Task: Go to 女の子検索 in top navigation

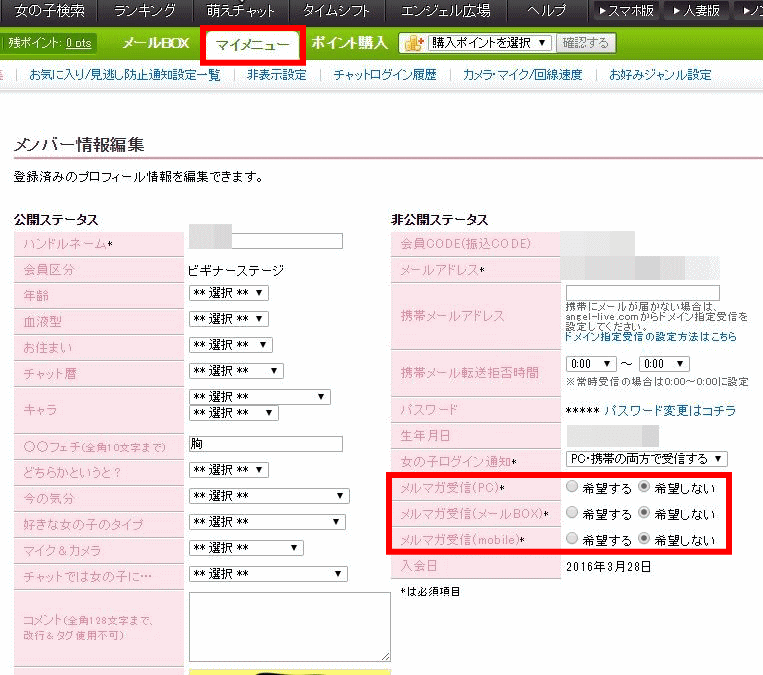Action: click(x=49, y=11)
